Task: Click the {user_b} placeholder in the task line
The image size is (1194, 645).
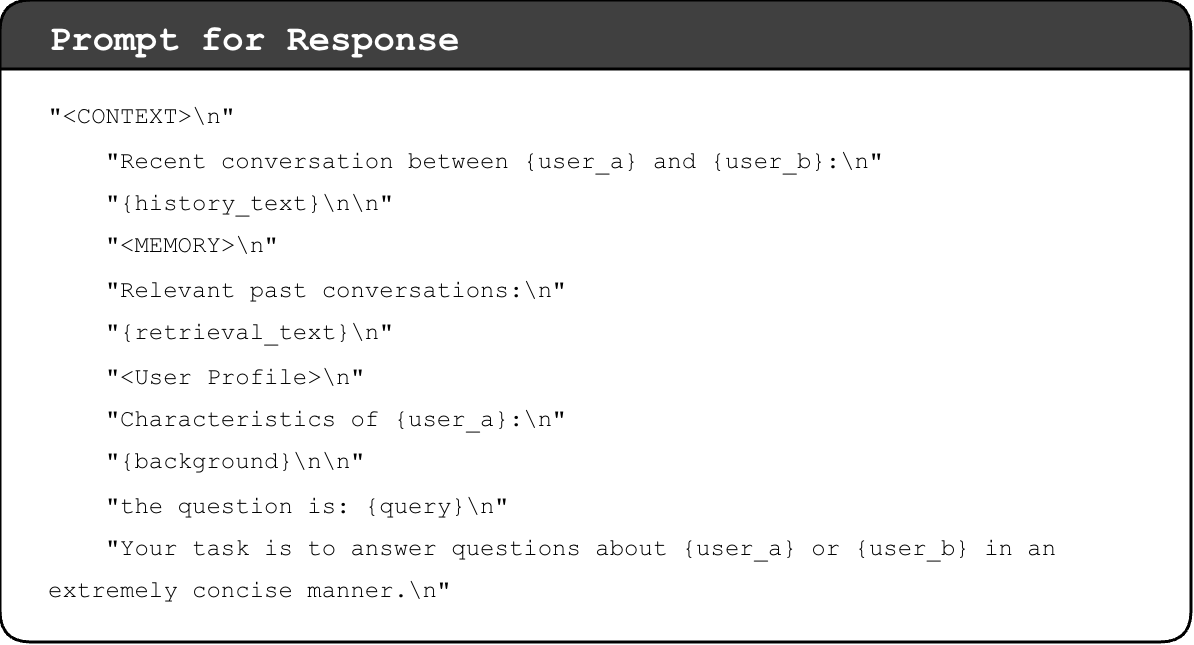Action: click(x=912, y=548)
